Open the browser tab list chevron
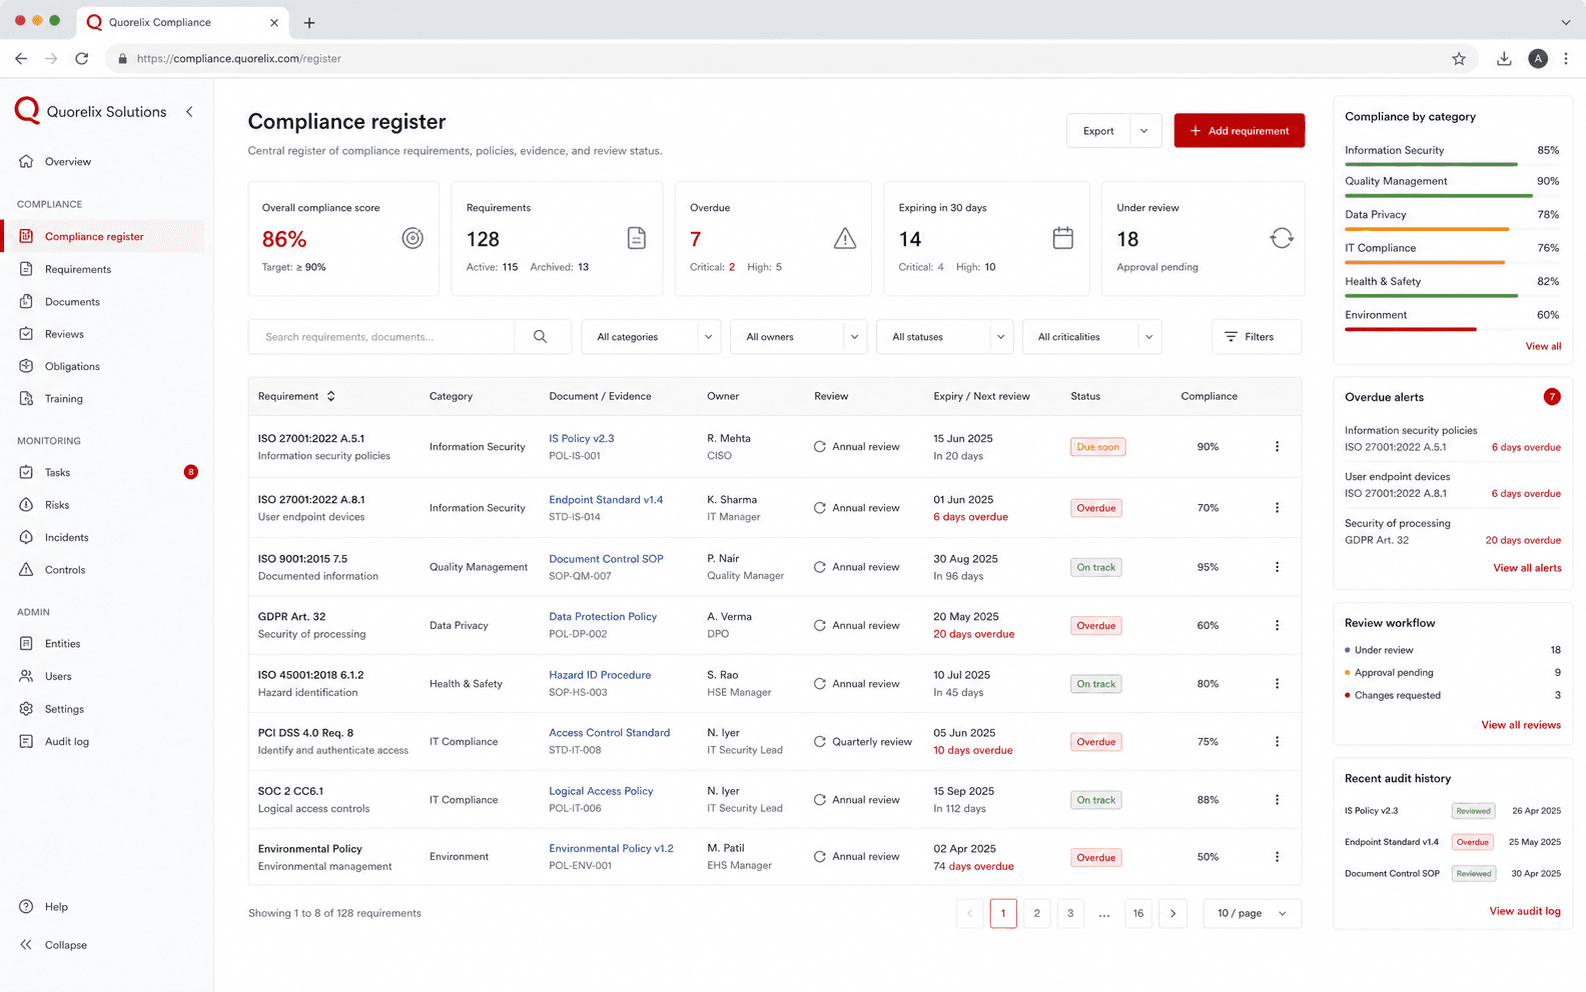 1565,22
